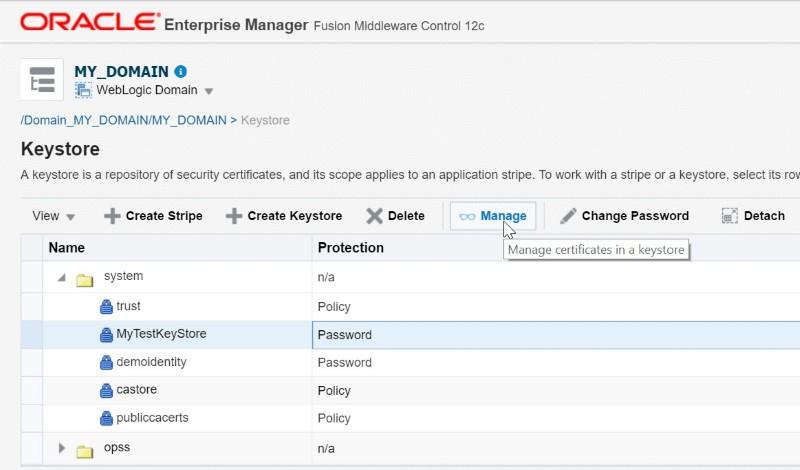Show info for MY_DOMAIN
Viewport: 800px width, 470px height.
(181, 71)
